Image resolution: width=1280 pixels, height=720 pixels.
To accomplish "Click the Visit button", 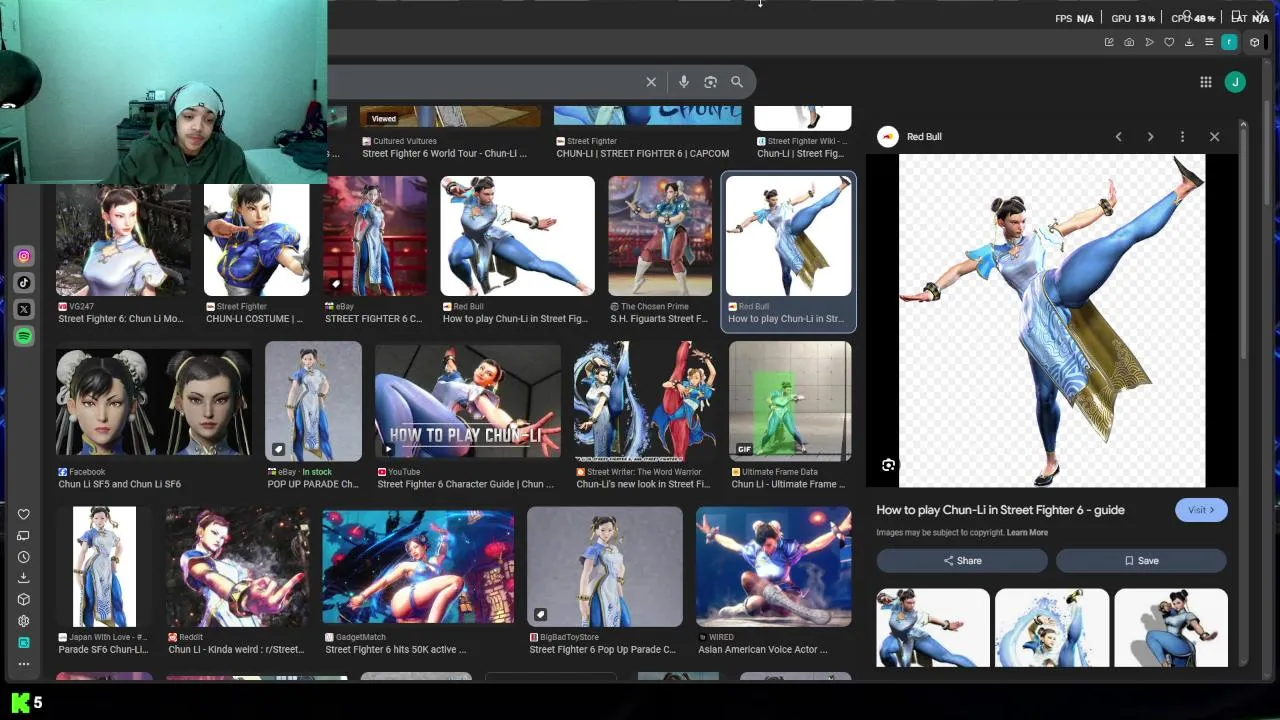I will (1201, 510).
